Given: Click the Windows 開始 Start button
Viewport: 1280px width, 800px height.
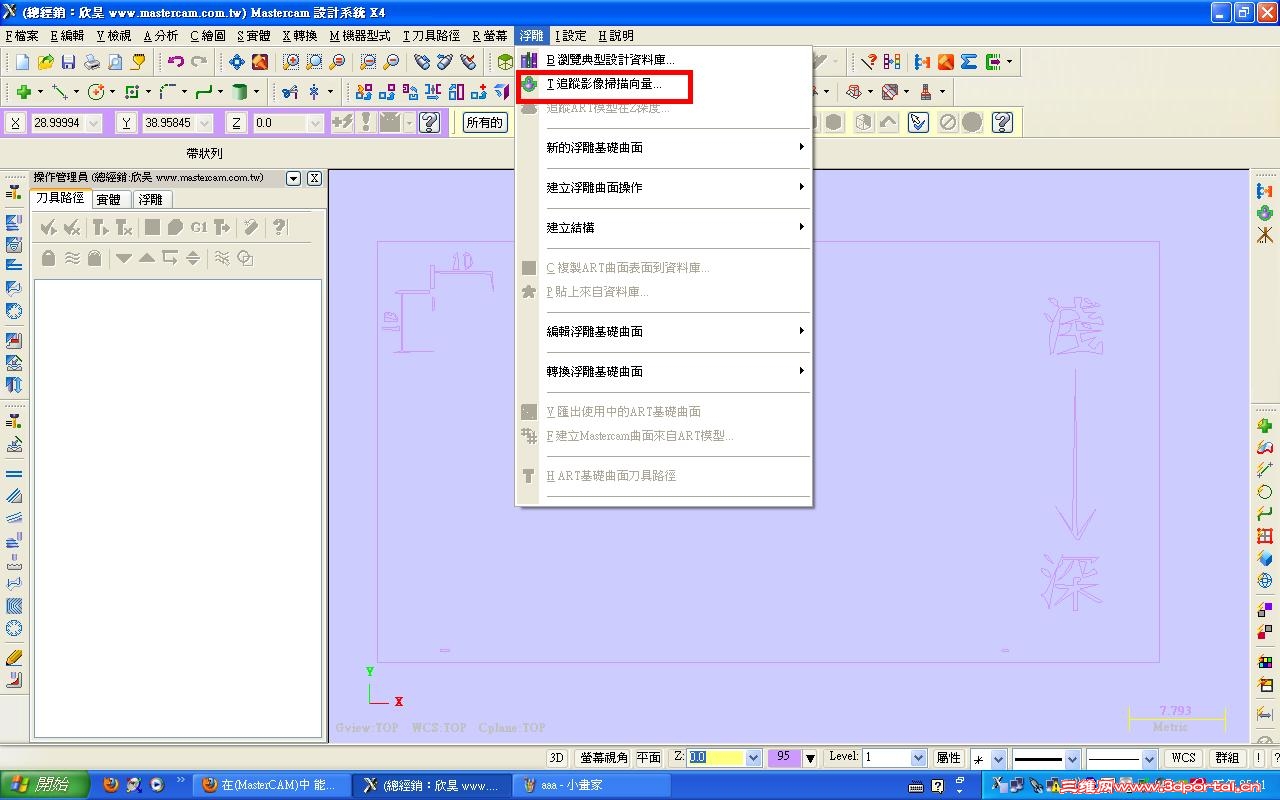Looking at the screenshot, I should coord(45,785).
